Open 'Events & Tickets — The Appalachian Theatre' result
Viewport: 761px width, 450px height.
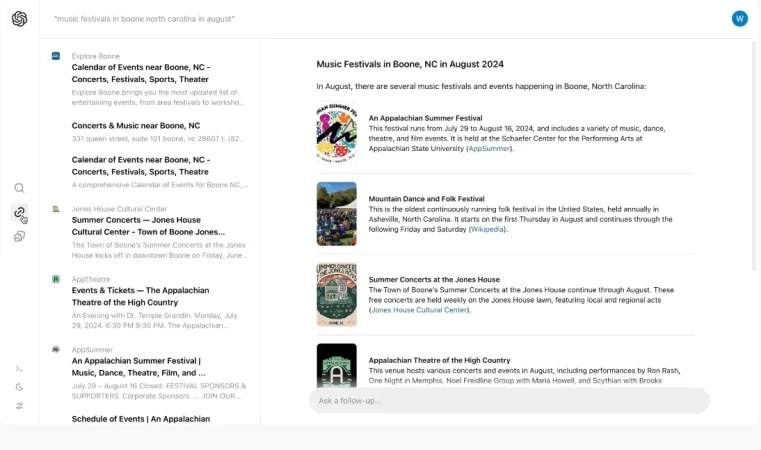140,296
